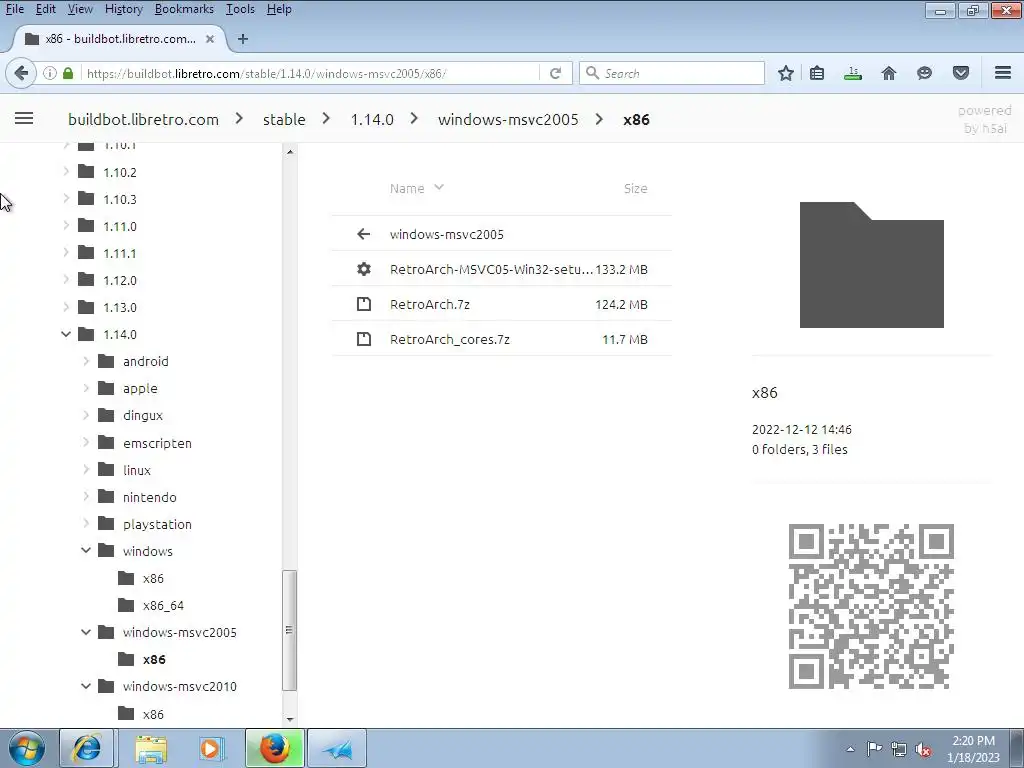This screenshot has width=1024, height=768.
Task: Open the linux folder in tree
Action: click(136, 470)
